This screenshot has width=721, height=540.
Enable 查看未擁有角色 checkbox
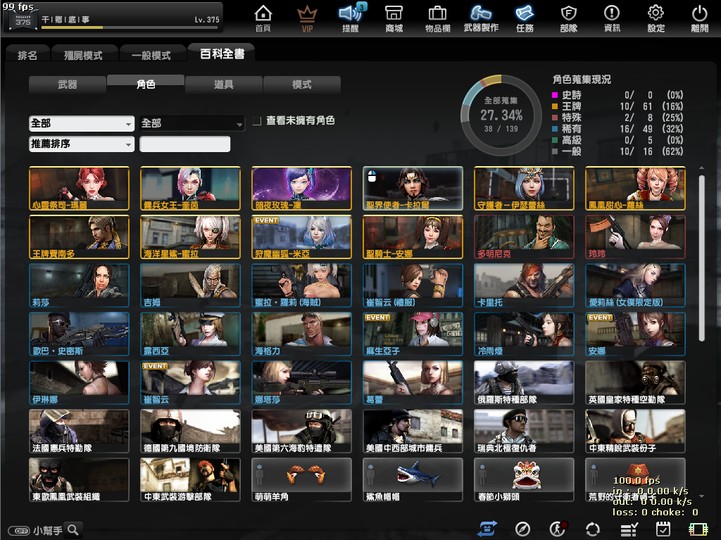[x=257, y=121]
